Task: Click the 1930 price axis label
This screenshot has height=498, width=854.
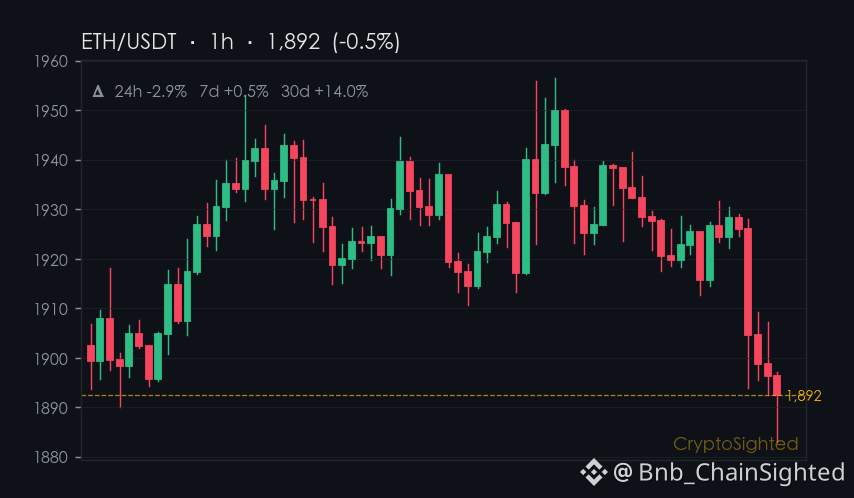Action: click(51, 210)
